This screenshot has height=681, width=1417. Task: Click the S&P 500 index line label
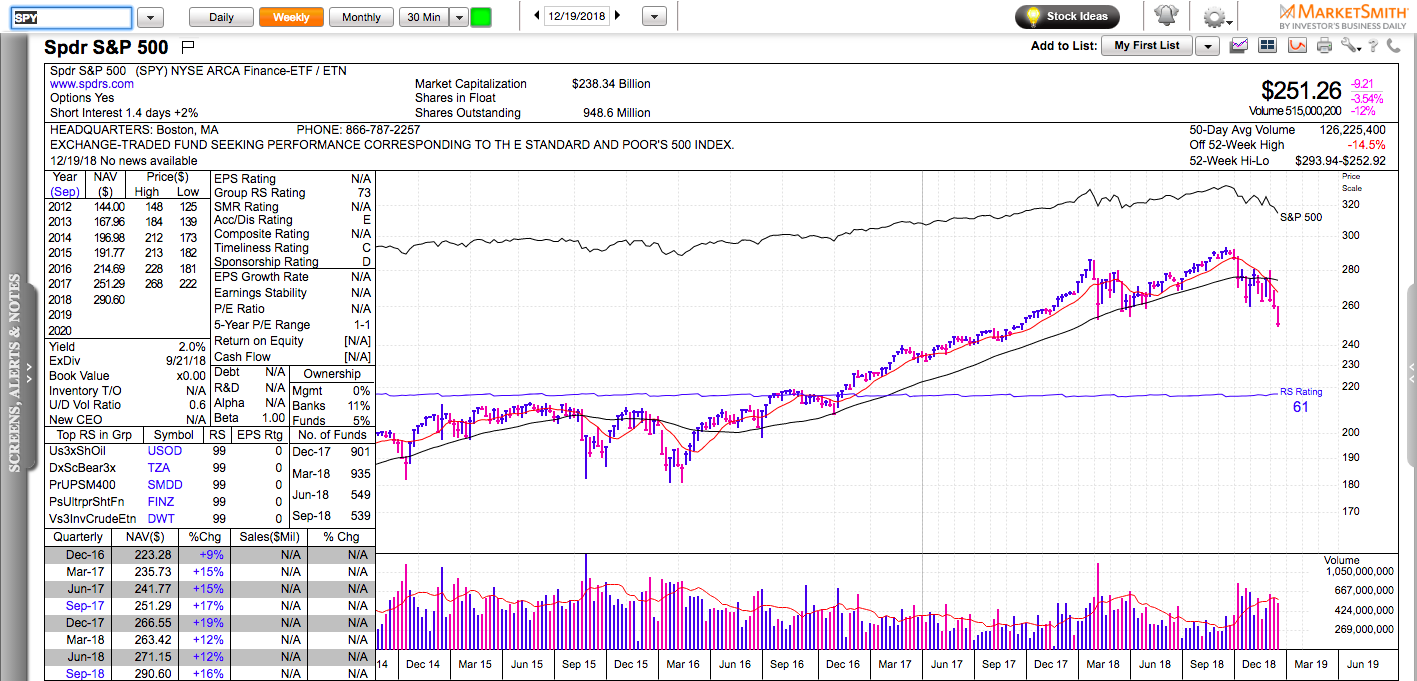coord(1301,217)
